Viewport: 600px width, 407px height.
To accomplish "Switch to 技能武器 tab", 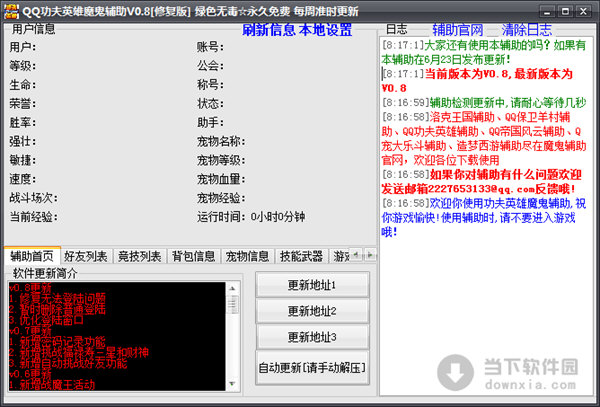I will pos(301,257).
